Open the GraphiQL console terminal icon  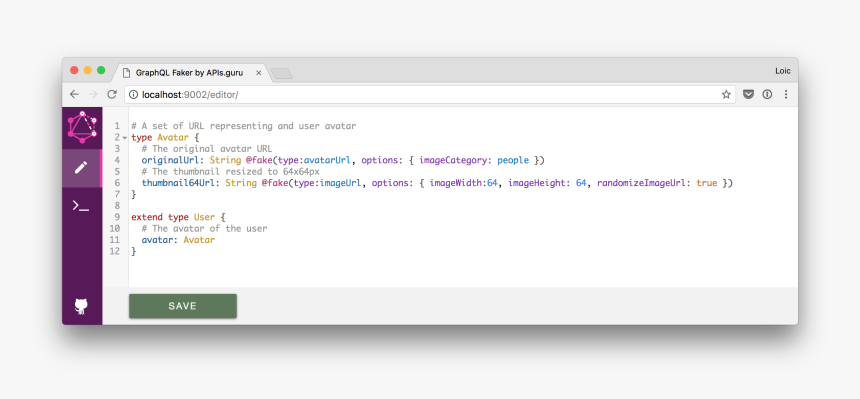81,206
